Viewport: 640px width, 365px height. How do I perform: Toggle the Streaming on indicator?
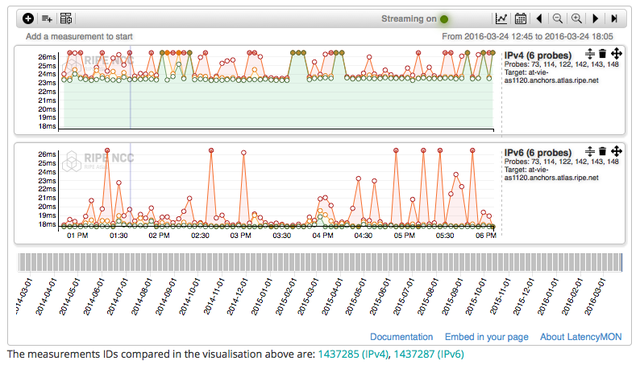coord(444,19)
